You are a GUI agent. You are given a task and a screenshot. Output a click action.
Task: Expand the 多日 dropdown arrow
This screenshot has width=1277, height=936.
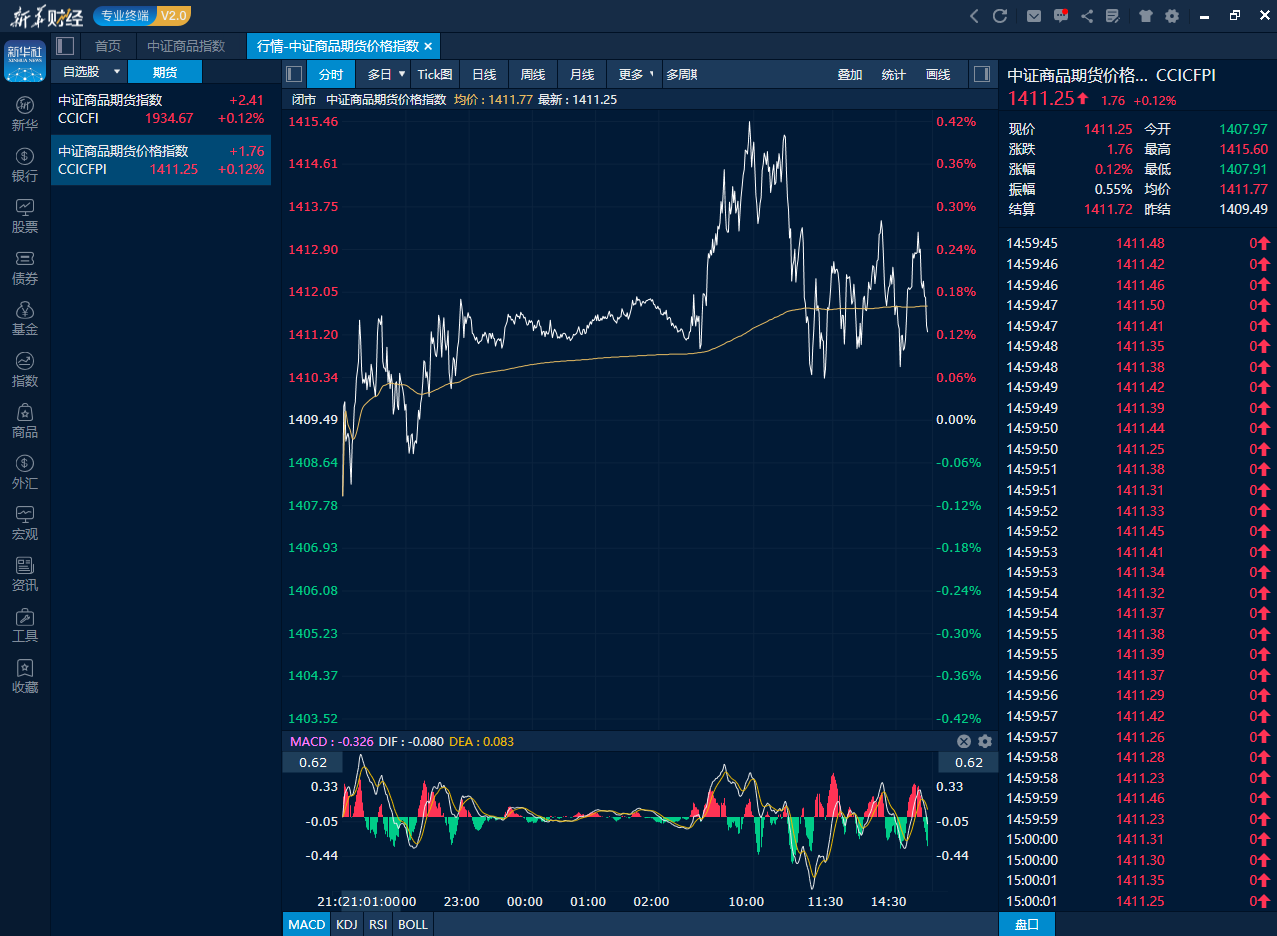pyautogui.click(x=402, y=74)
